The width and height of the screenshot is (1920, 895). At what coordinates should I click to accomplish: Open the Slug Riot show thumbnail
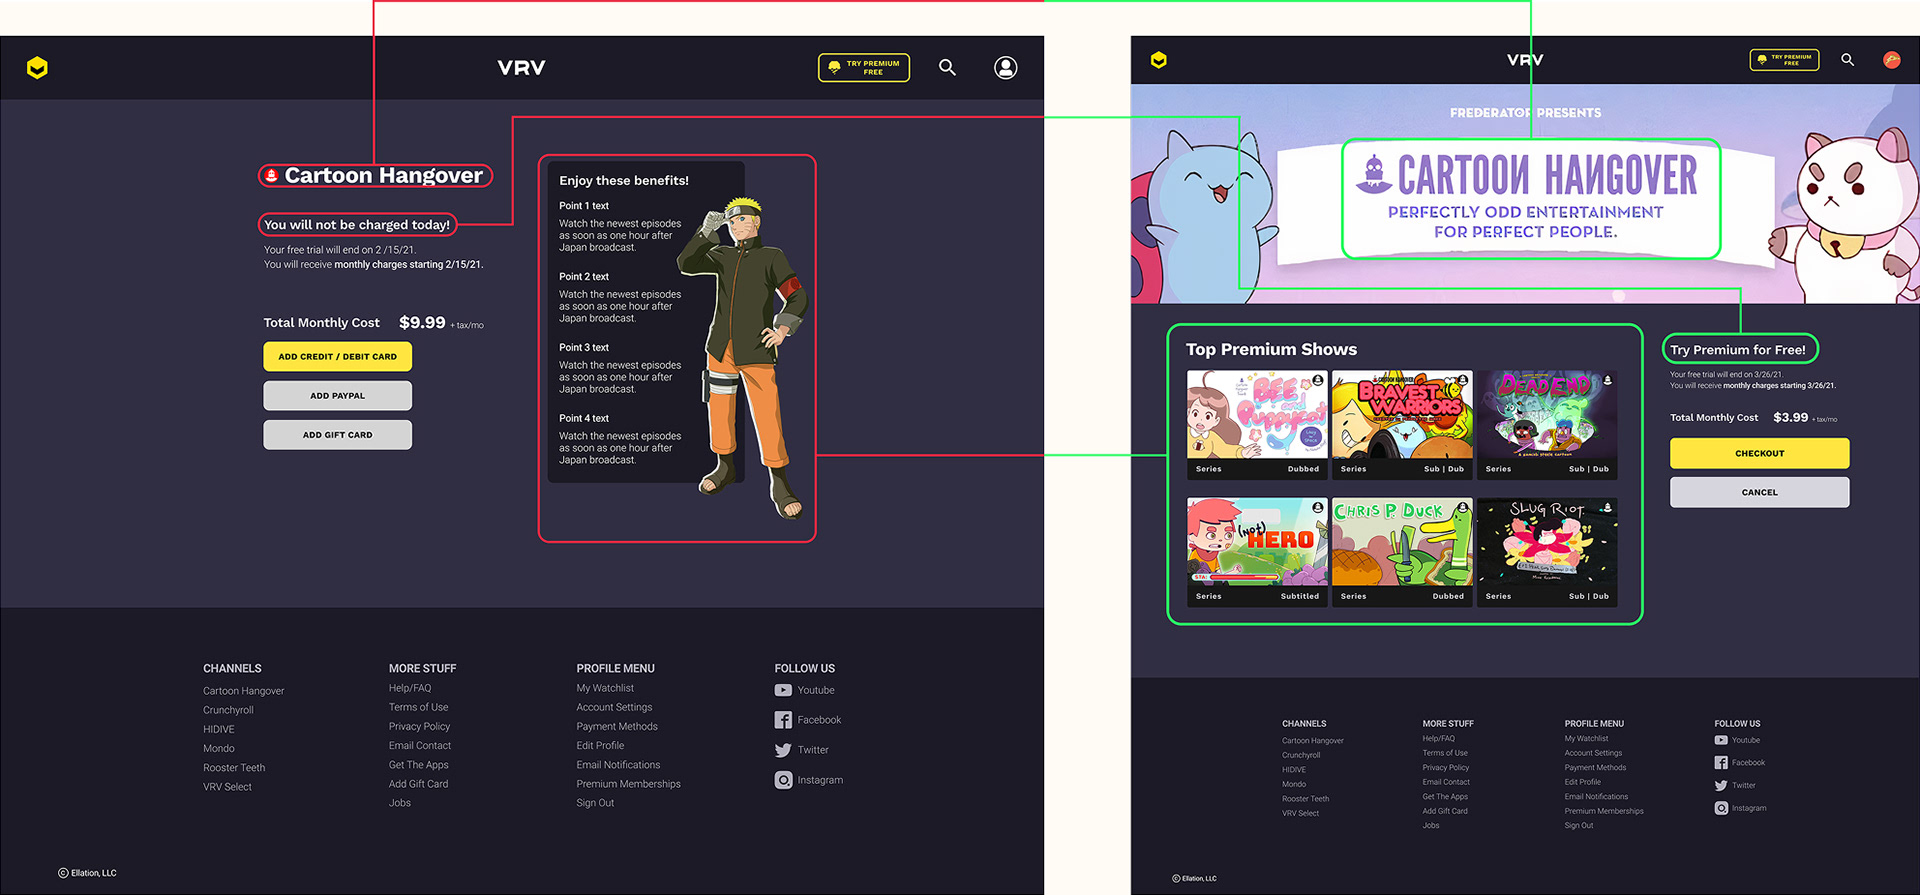click(x=1547, y=552)
